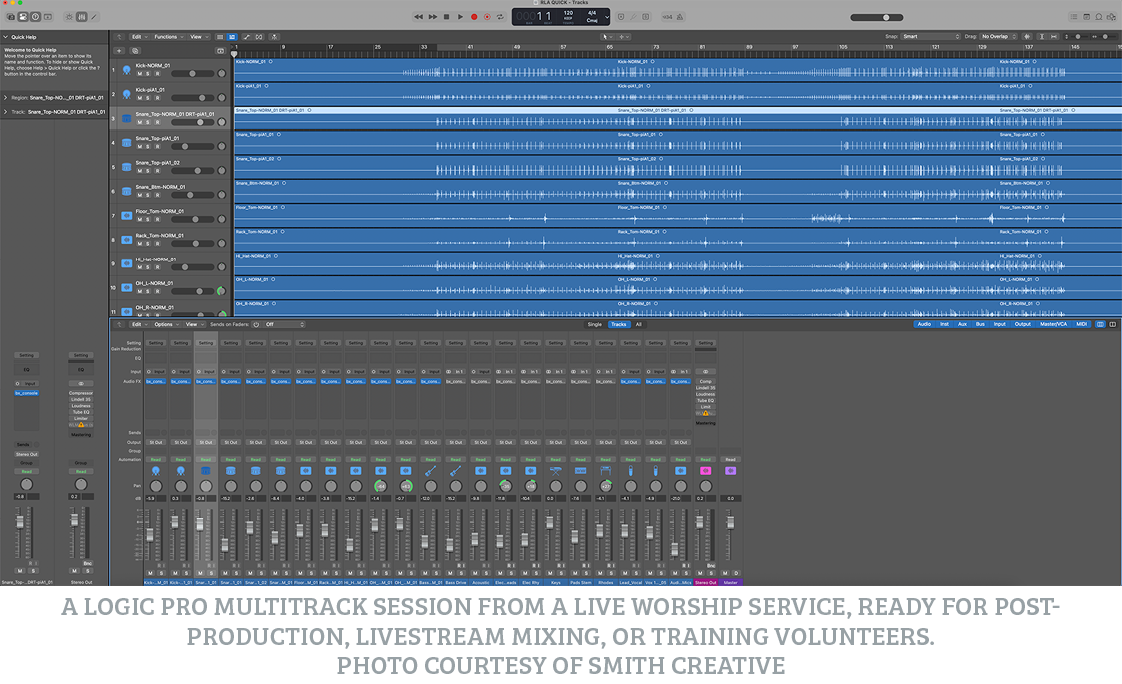Enable record on the Rack_Tom-NORM_01 track

click(157, 244)
